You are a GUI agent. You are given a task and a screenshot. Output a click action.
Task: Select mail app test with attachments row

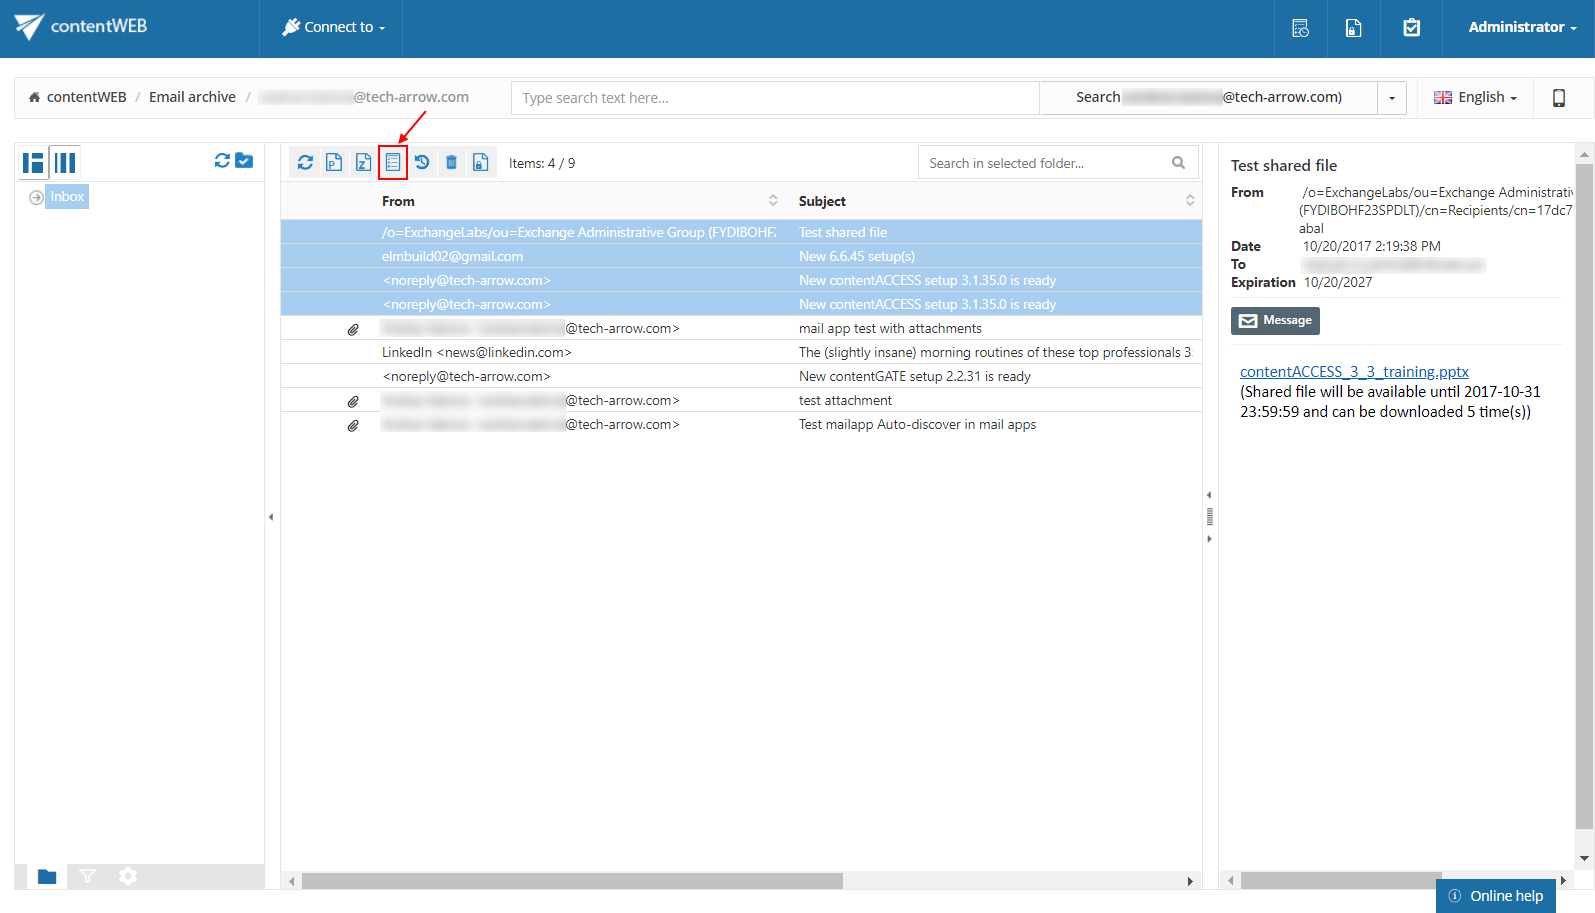741,328
